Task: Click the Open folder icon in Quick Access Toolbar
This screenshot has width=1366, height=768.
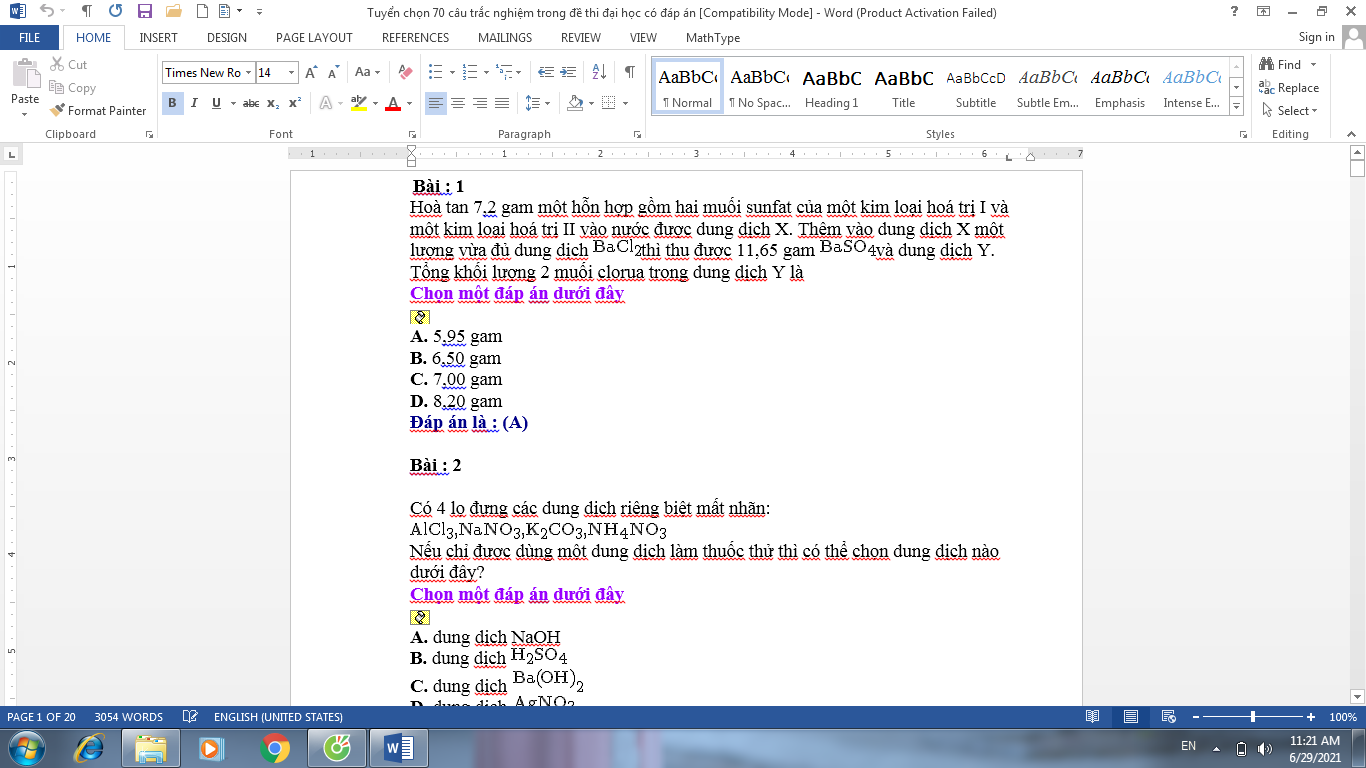Action: (173, 12)
